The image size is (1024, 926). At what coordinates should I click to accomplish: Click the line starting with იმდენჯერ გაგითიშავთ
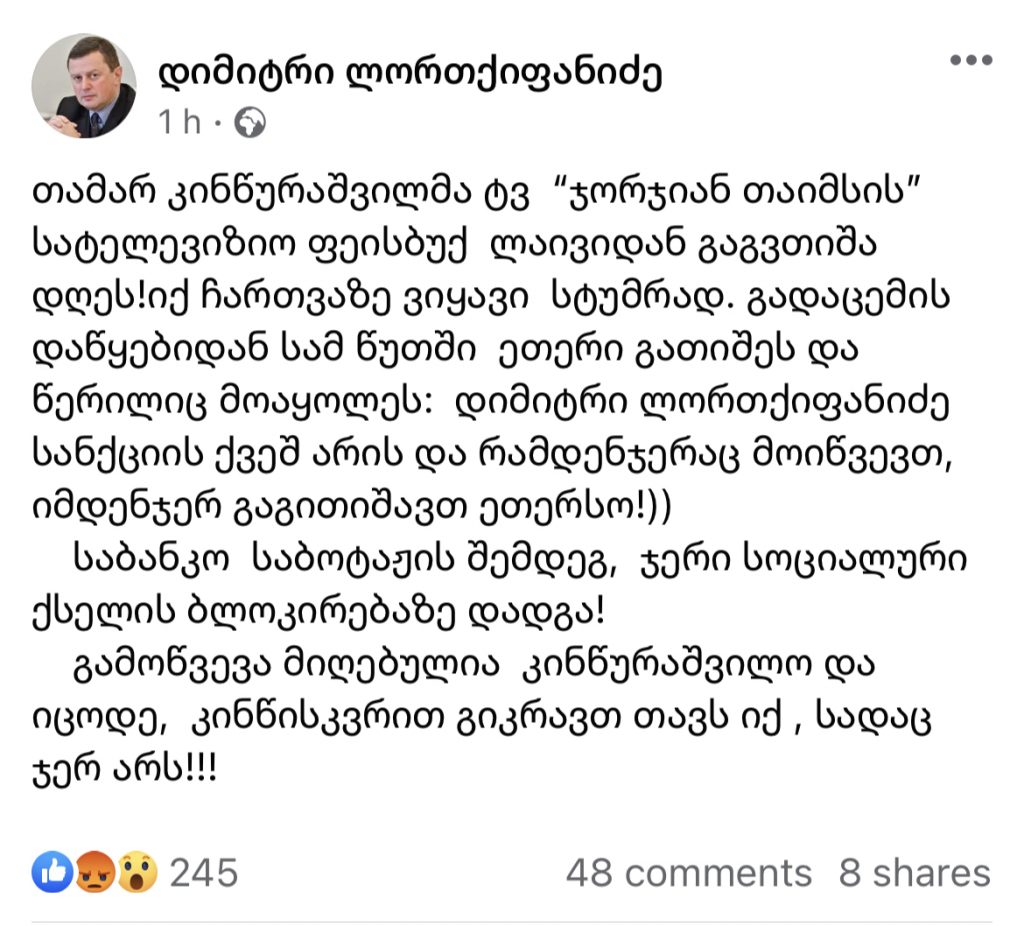[x=351, y=507]
